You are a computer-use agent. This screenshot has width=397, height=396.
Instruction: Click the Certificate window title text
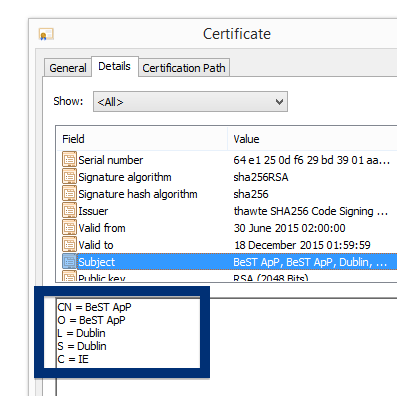(237, 34)
